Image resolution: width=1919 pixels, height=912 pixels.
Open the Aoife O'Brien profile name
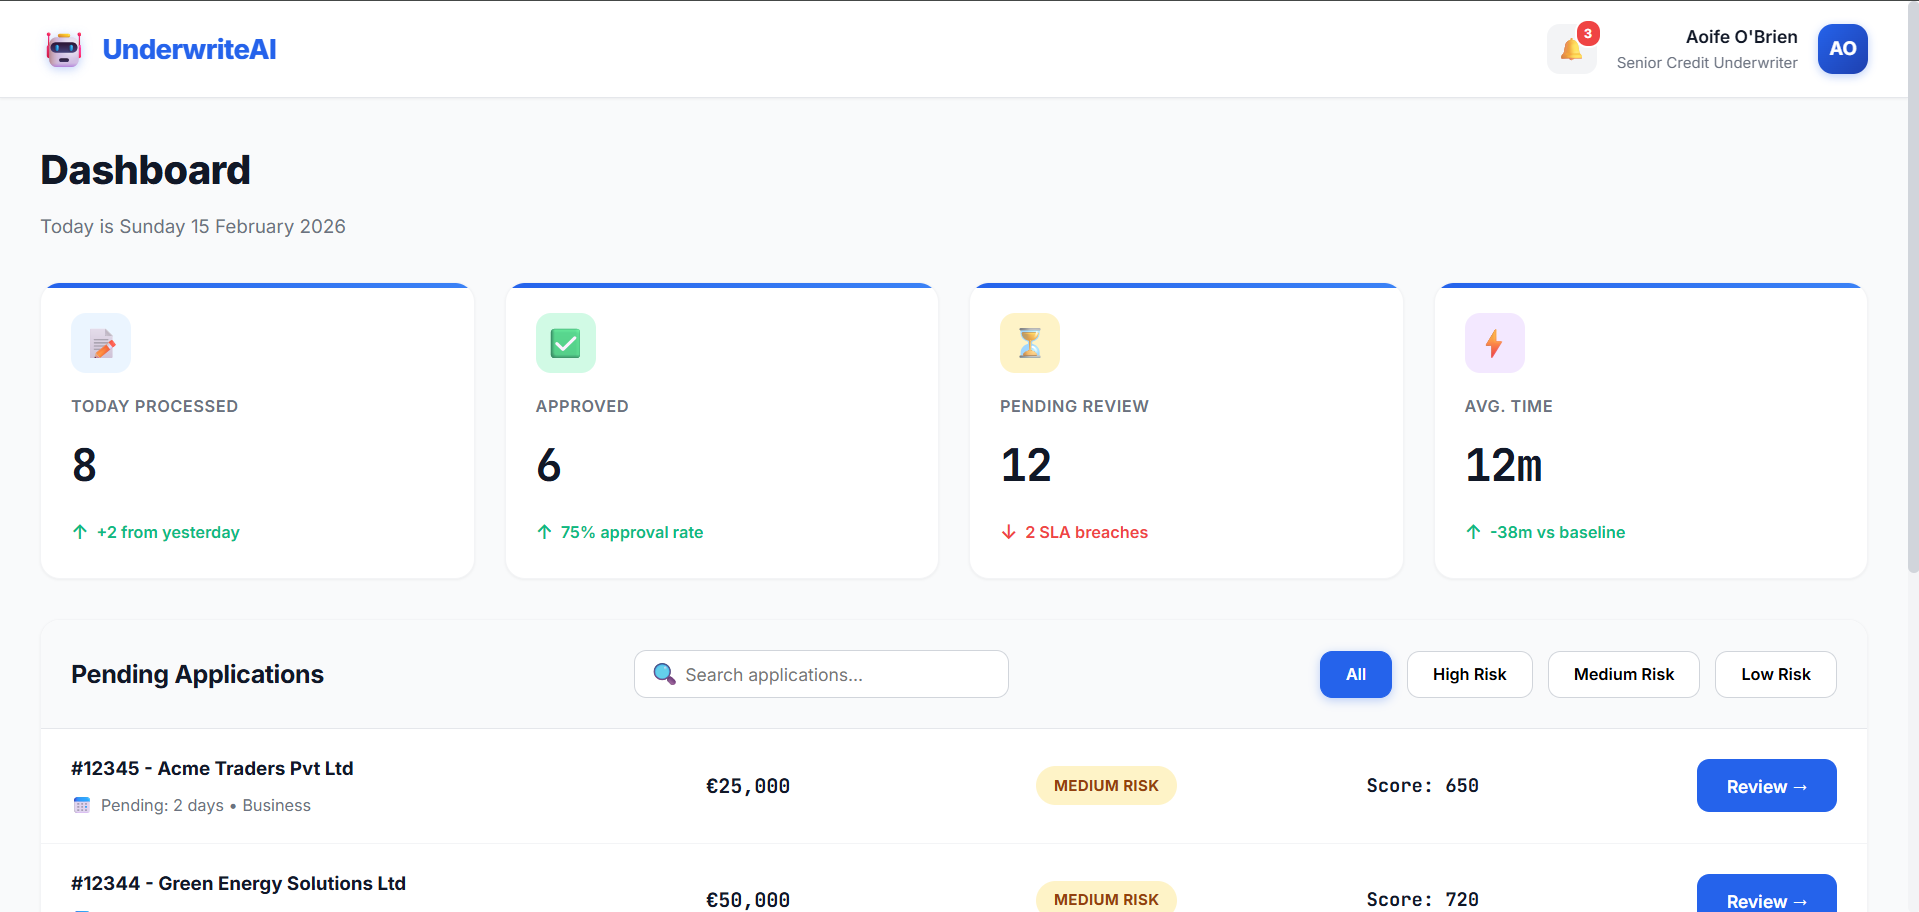tap(1741, 37)
